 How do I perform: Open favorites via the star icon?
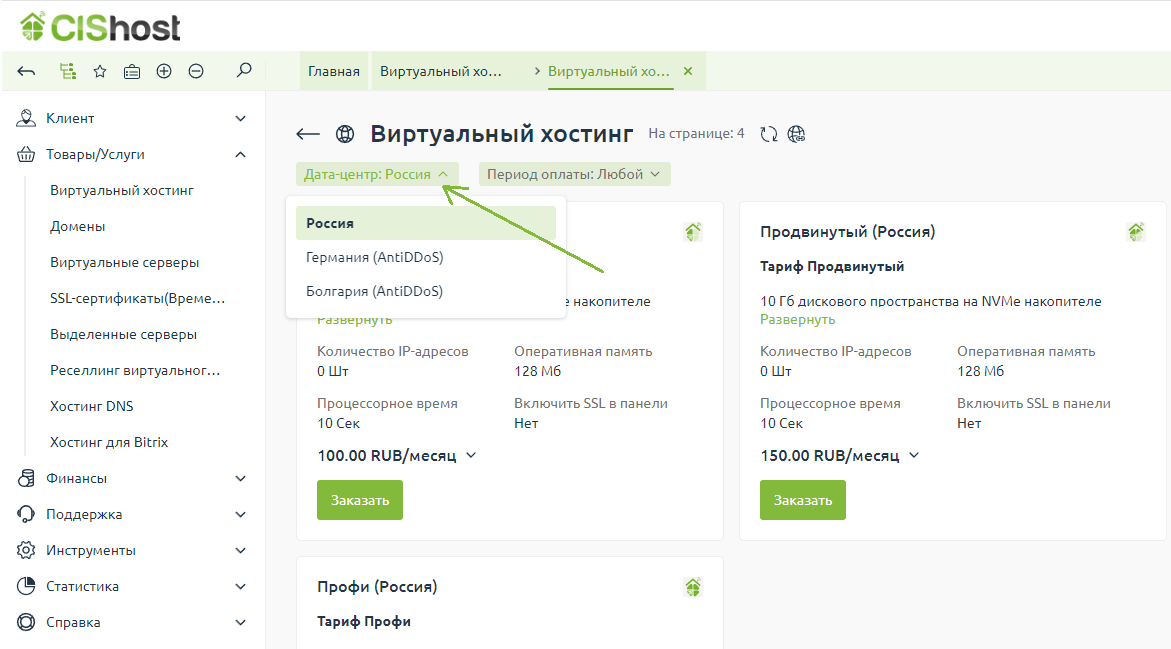(x=100, y=71)
